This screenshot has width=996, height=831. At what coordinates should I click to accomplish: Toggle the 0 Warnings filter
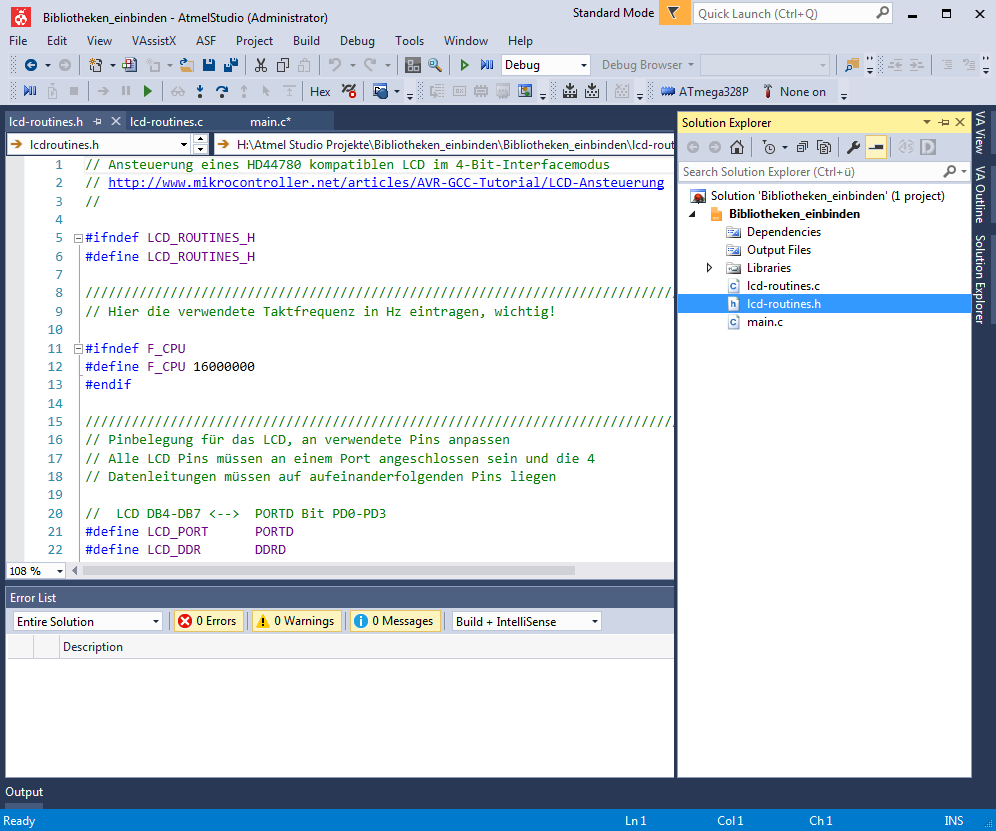click(x=296, y=621)
